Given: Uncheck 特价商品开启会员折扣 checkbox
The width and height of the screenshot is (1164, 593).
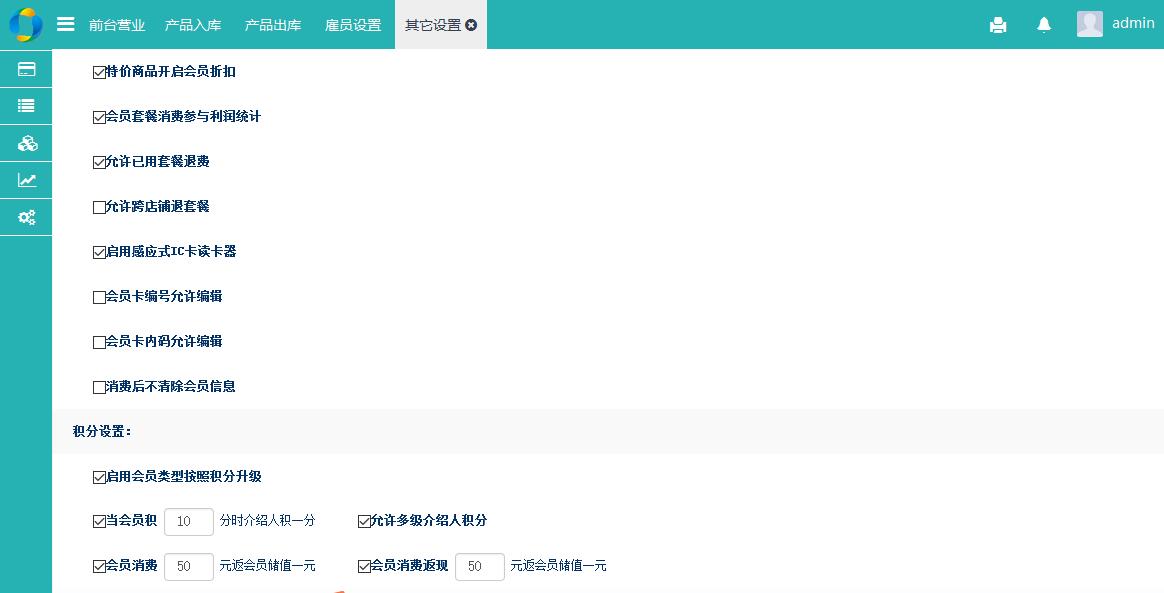Looking at the screenshot, I should (99, 72).
